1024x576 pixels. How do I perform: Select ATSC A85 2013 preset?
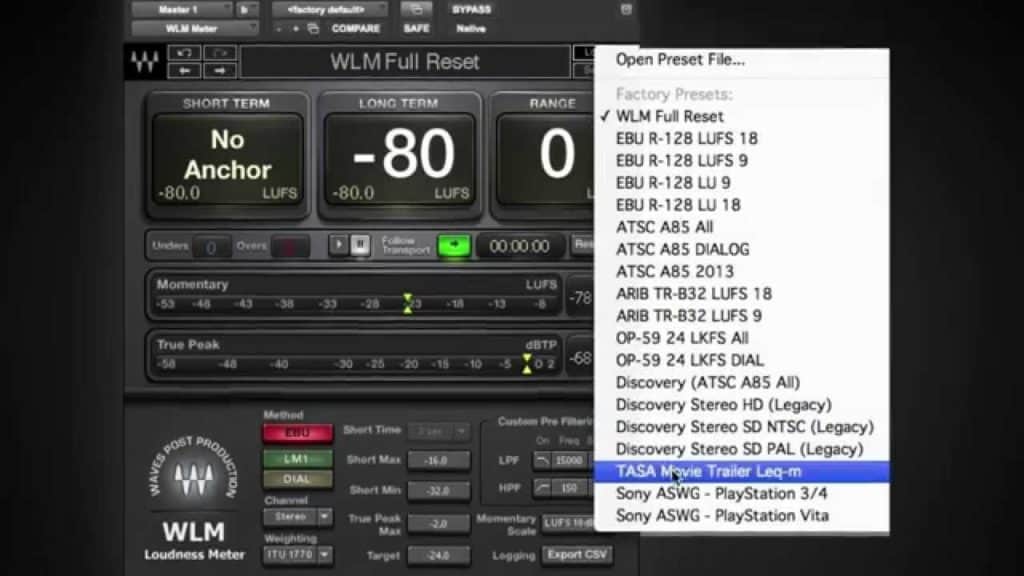pyautogui.click(x=742, y=272)
